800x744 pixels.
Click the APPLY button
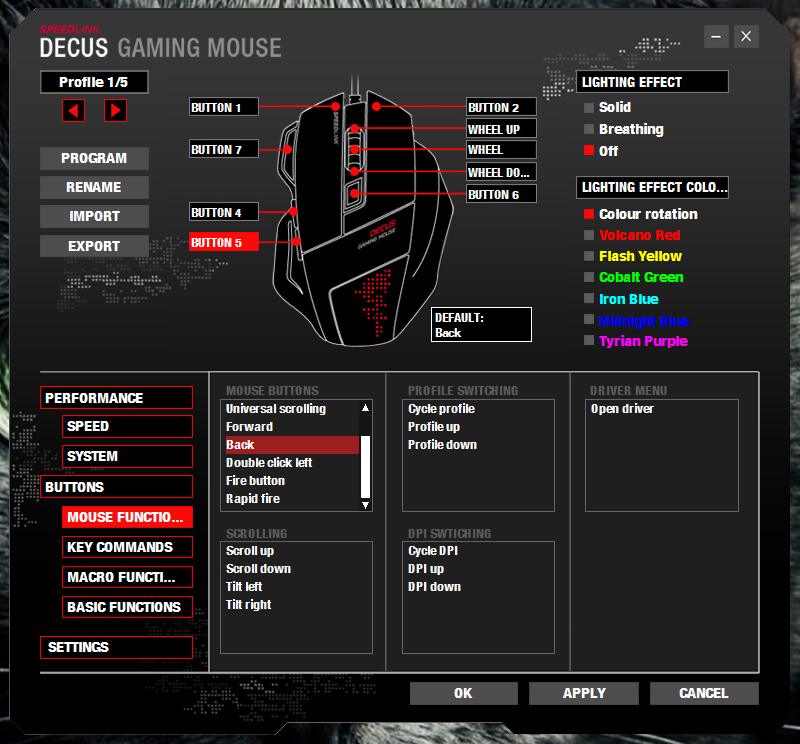point(583,693)
